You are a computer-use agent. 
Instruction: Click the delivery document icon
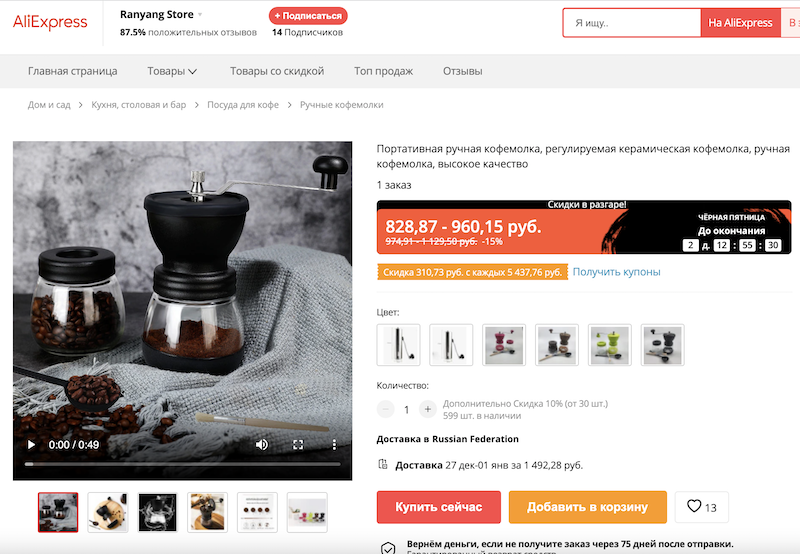tap(383, 464)
